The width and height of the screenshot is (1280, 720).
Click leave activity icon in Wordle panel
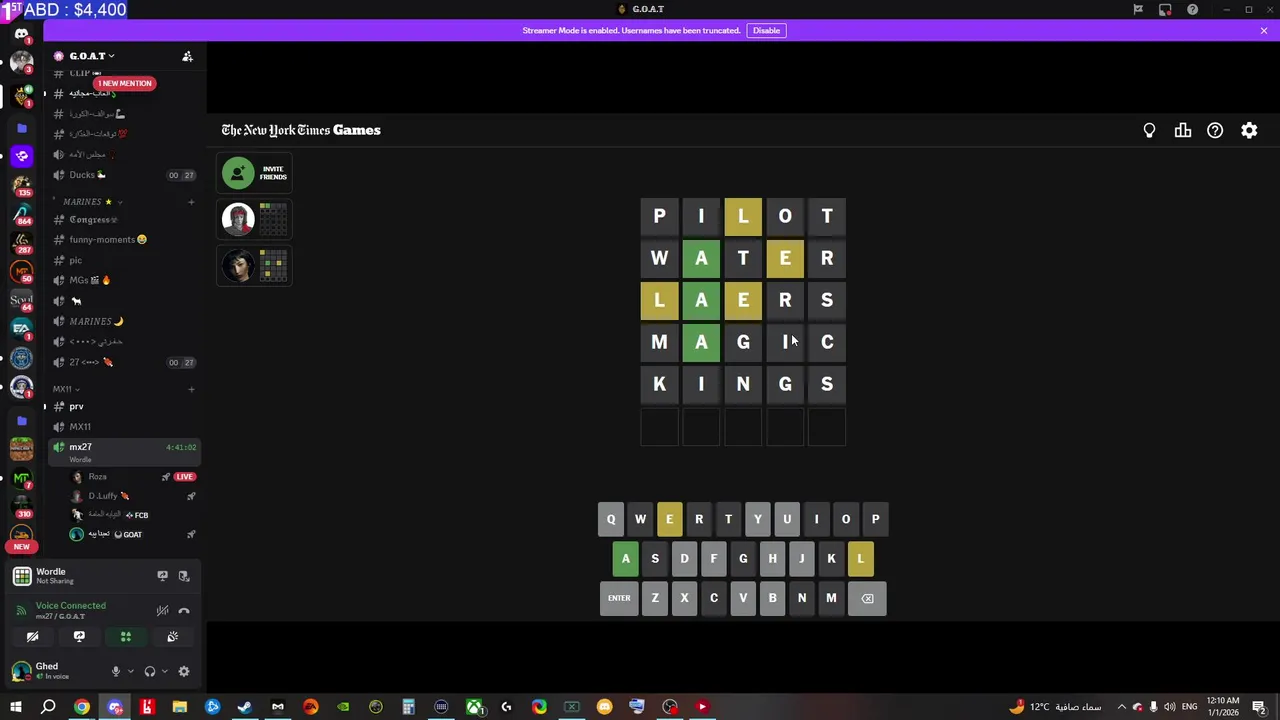[184, 576]
